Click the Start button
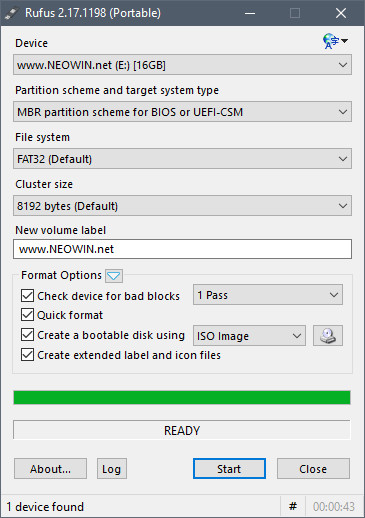 [x=229, y=469]
